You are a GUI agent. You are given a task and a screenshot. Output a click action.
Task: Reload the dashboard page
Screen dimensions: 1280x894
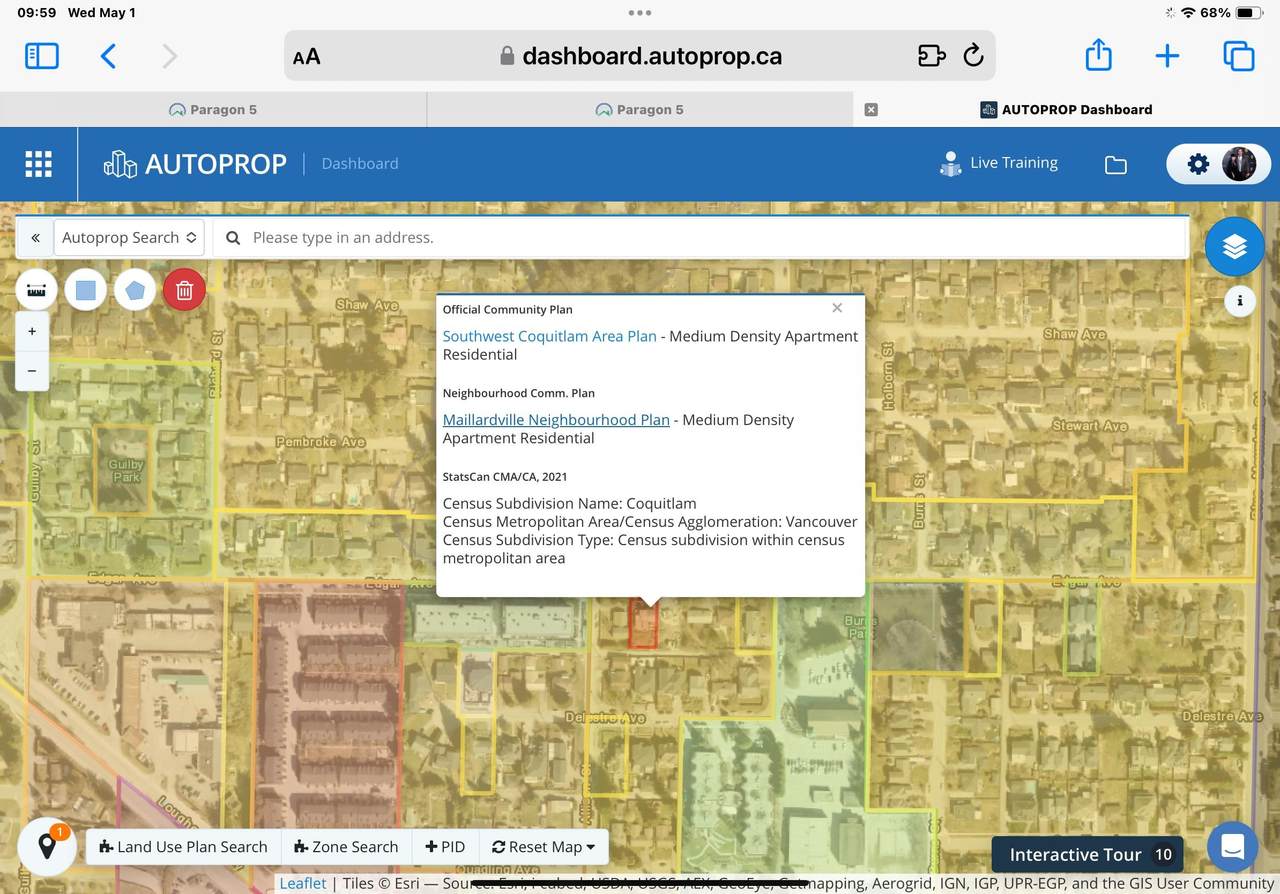pyautogui.click(x=973, y=56)
